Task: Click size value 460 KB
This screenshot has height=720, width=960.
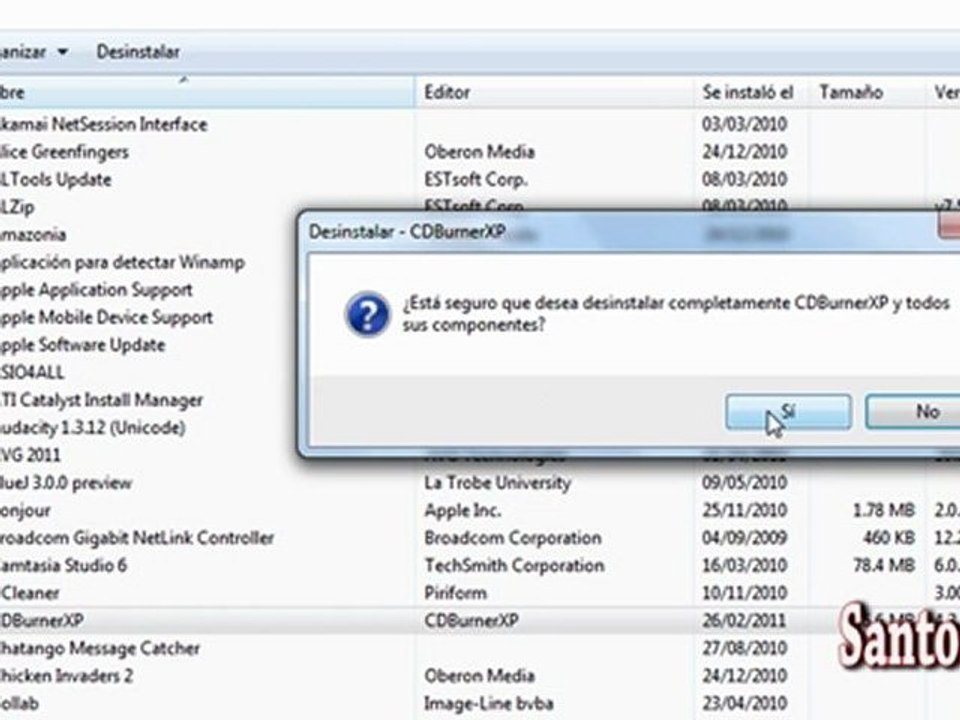Action: tap(888, 538)
